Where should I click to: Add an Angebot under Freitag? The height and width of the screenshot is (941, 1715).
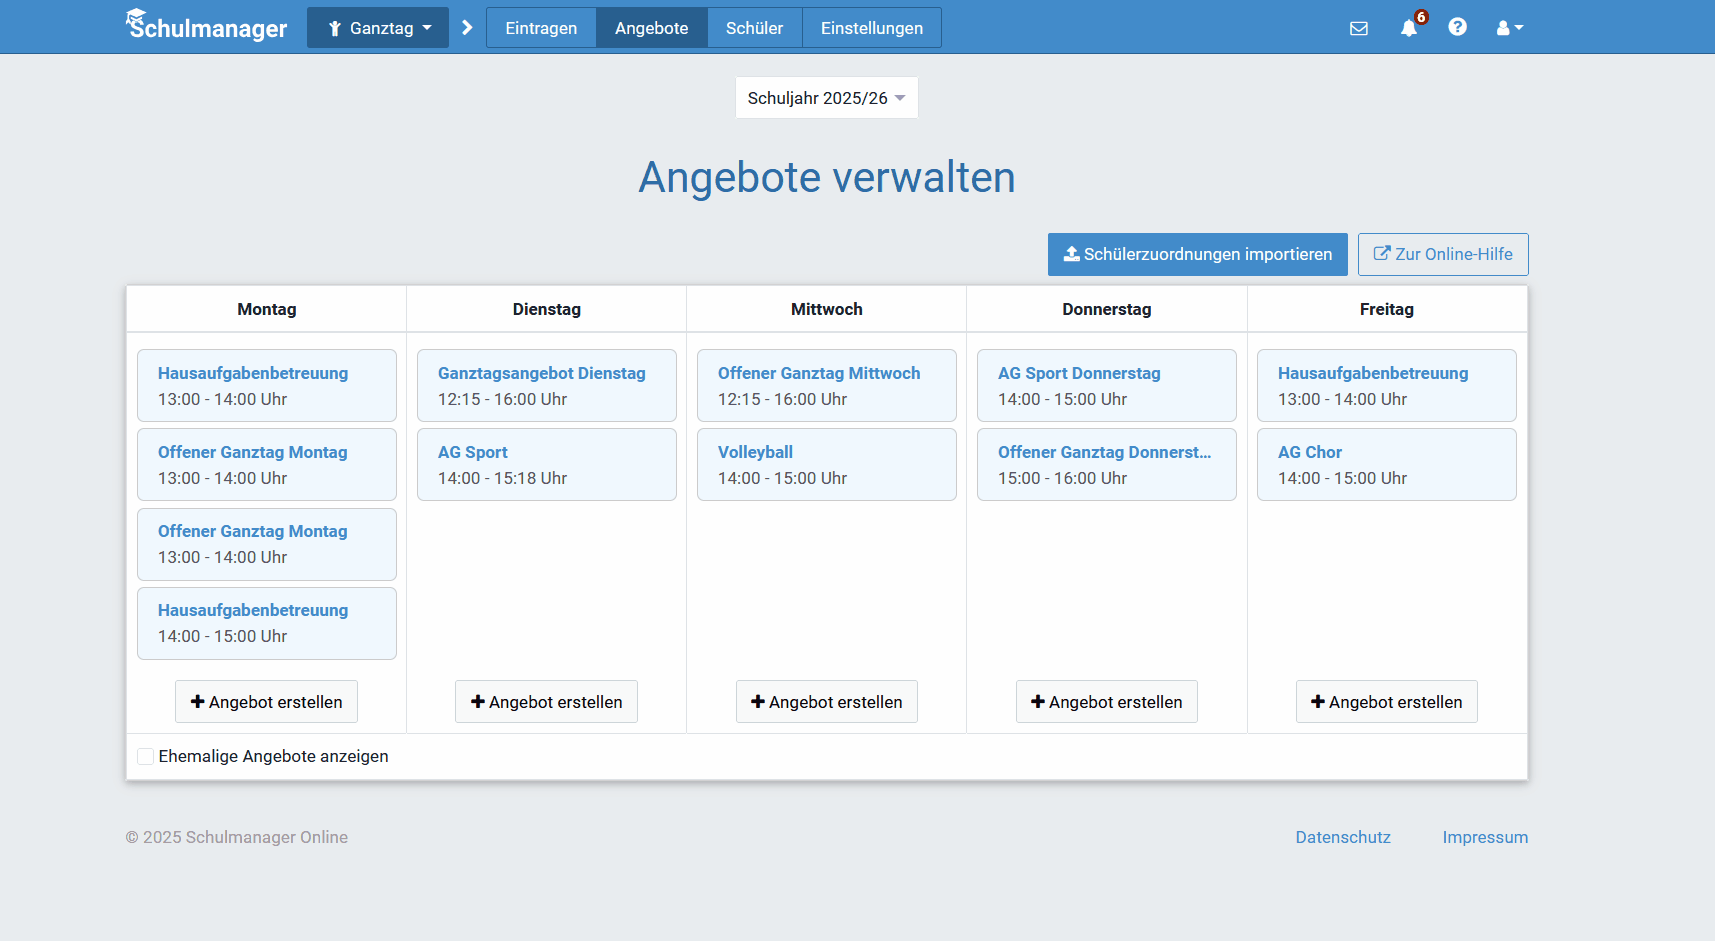click(1386, 702)
